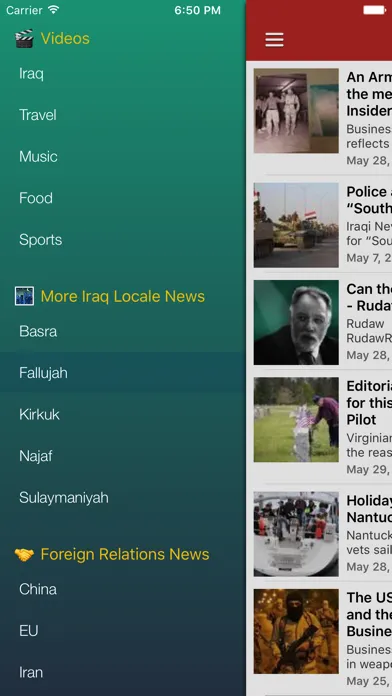The image size is (392, 696).
Task: Open the tanks with flag thumbnail
Action: click(x=296, y=225)
